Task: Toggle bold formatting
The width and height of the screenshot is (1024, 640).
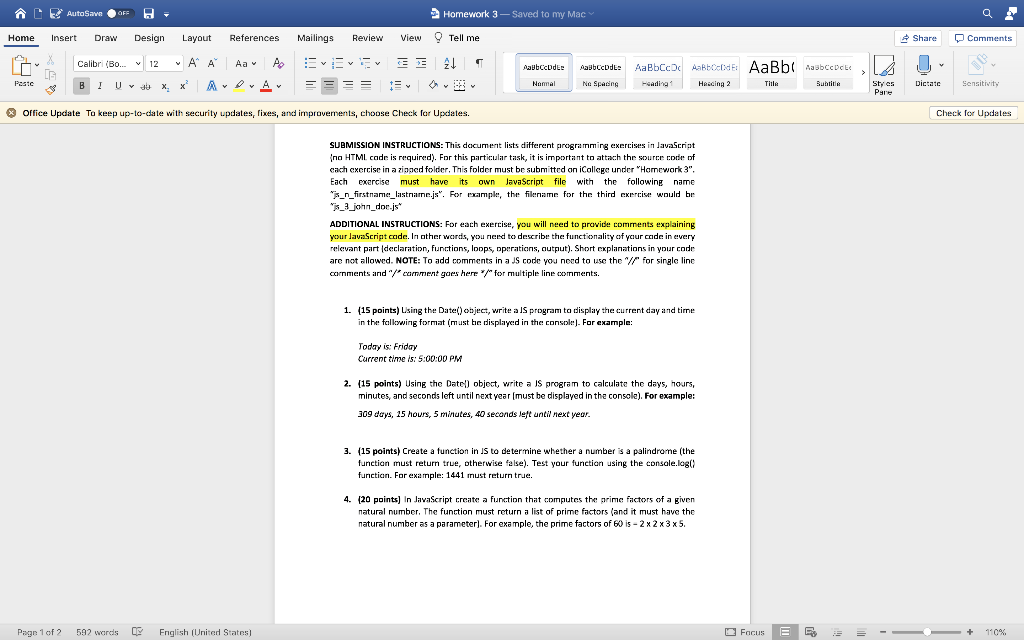Action: pyautogui.click(x=81, y=86)
